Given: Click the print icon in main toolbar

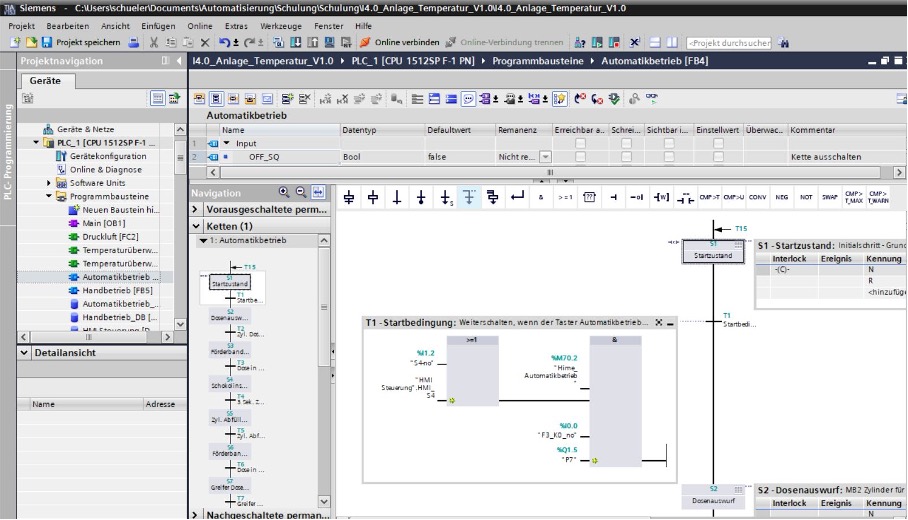Looking at the screenshot, I should coord(134,43).
